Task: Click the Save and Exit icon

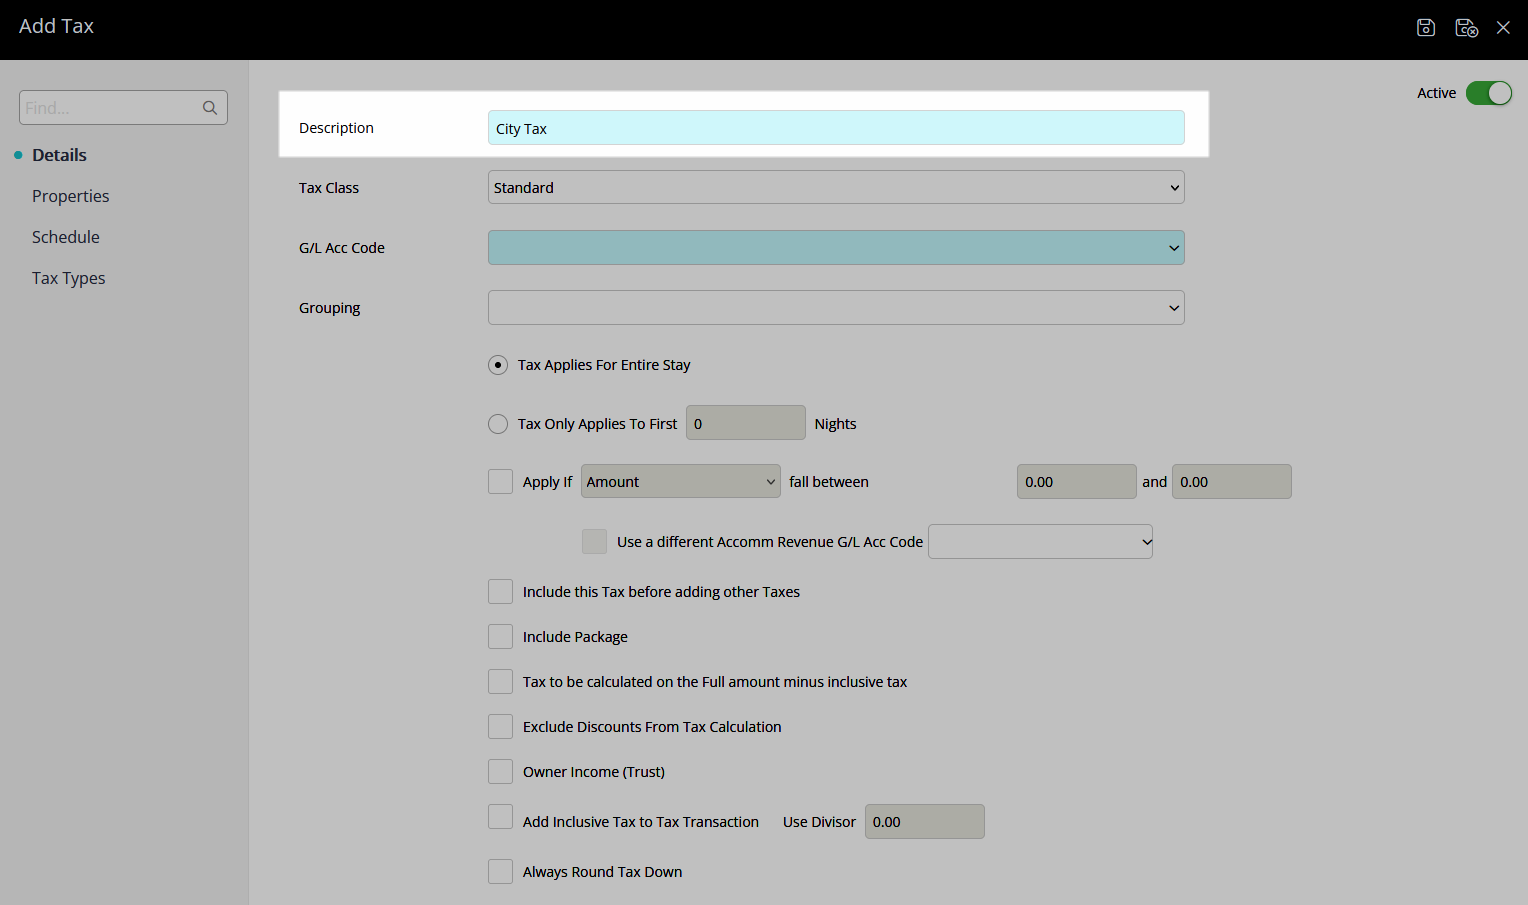Action: tap(1466, 28)
